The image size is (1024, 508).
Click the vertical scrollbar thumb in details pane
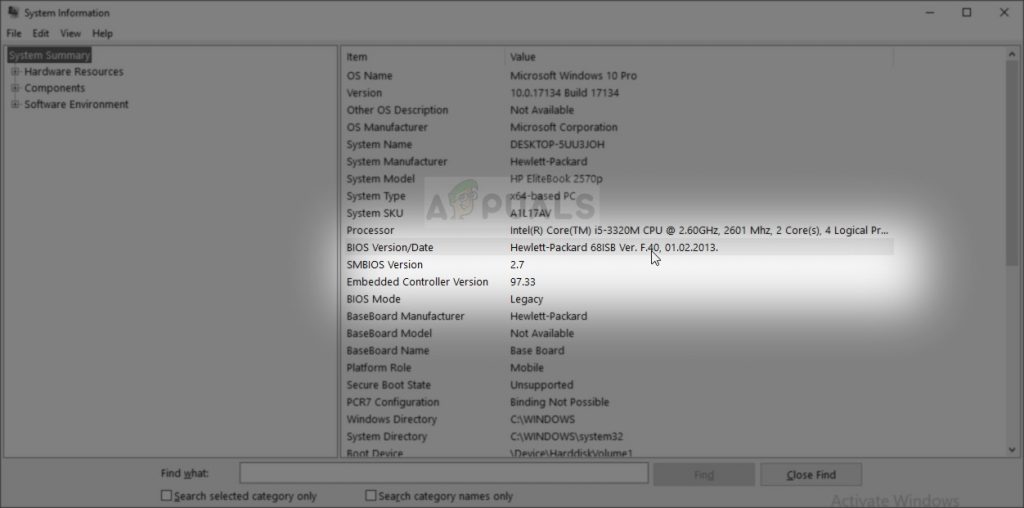pos(1012,163)
